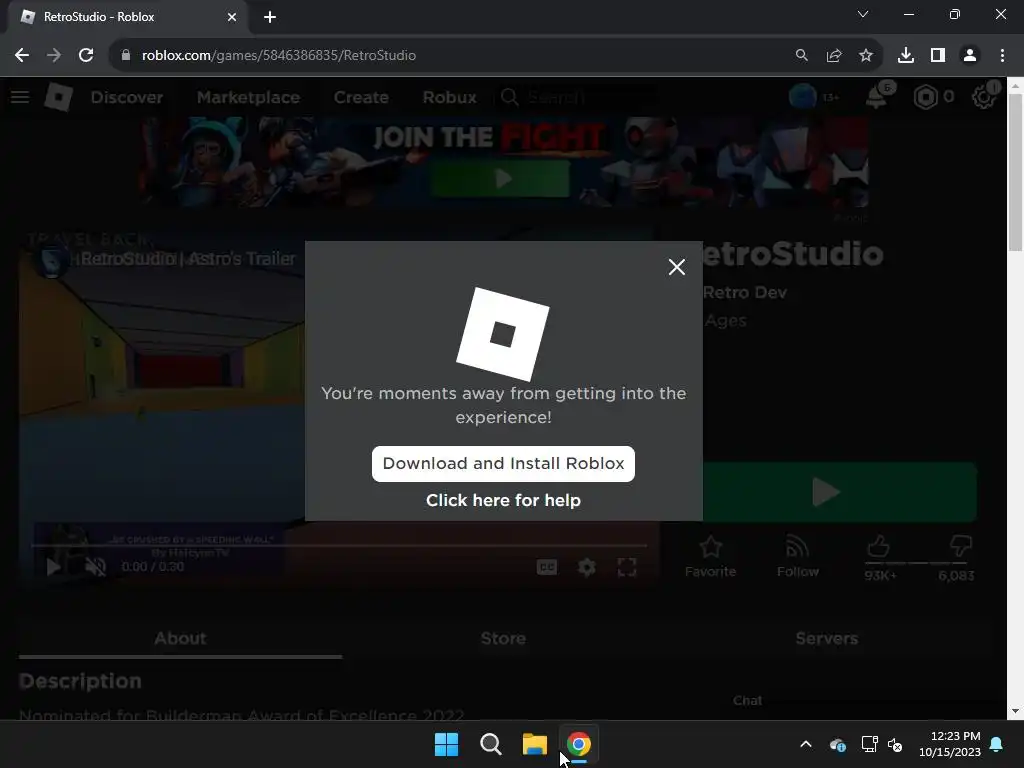Like the experience with thumbs up
Image resolution: width=1024 pixels, height=768 pixels.
point(879,547)
